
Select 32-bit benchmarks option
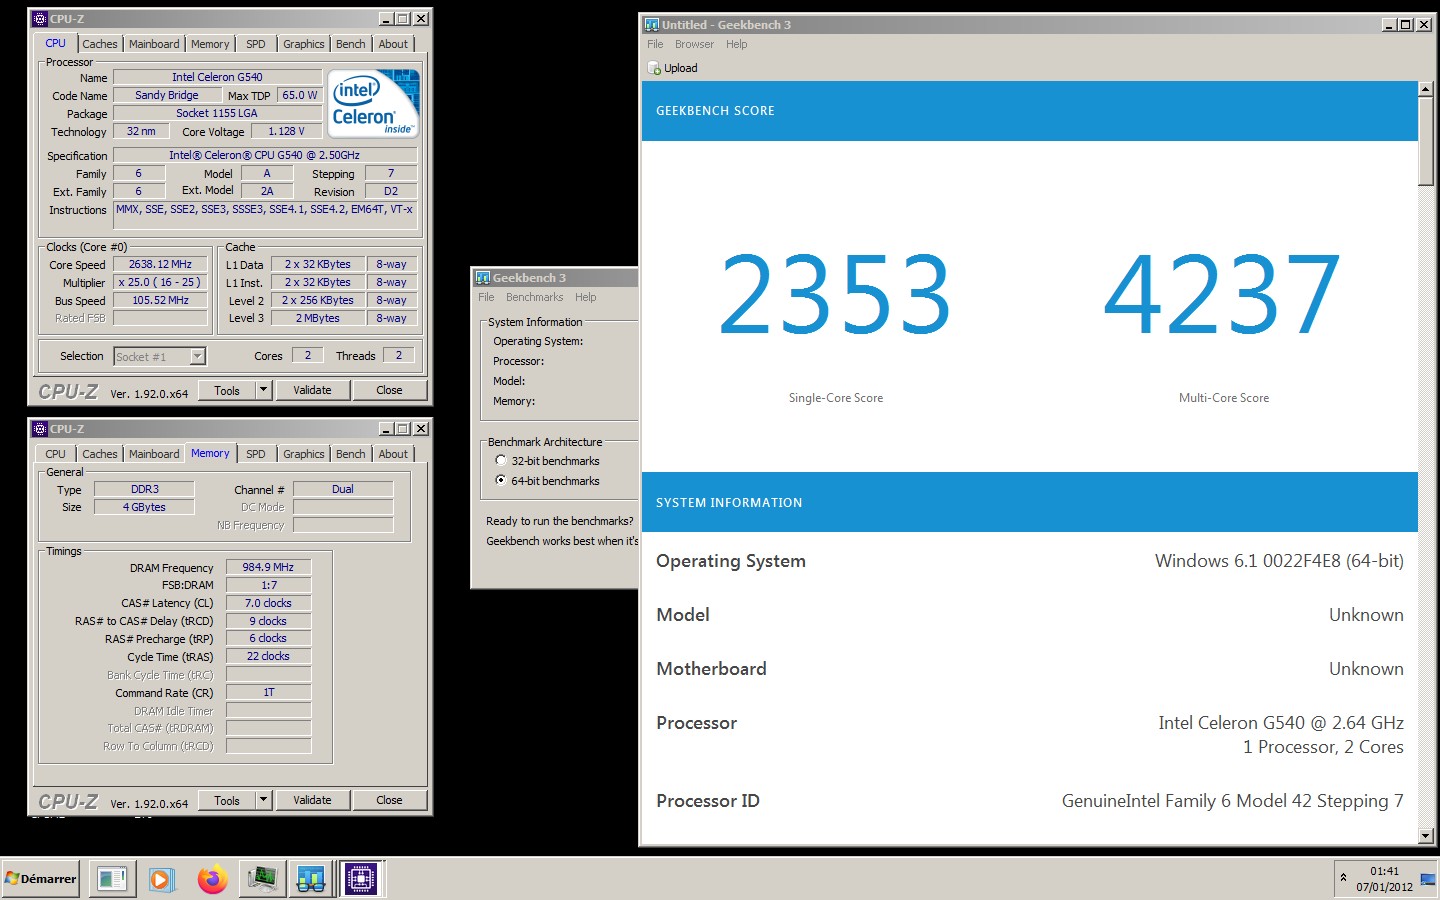tap(501, 461)
